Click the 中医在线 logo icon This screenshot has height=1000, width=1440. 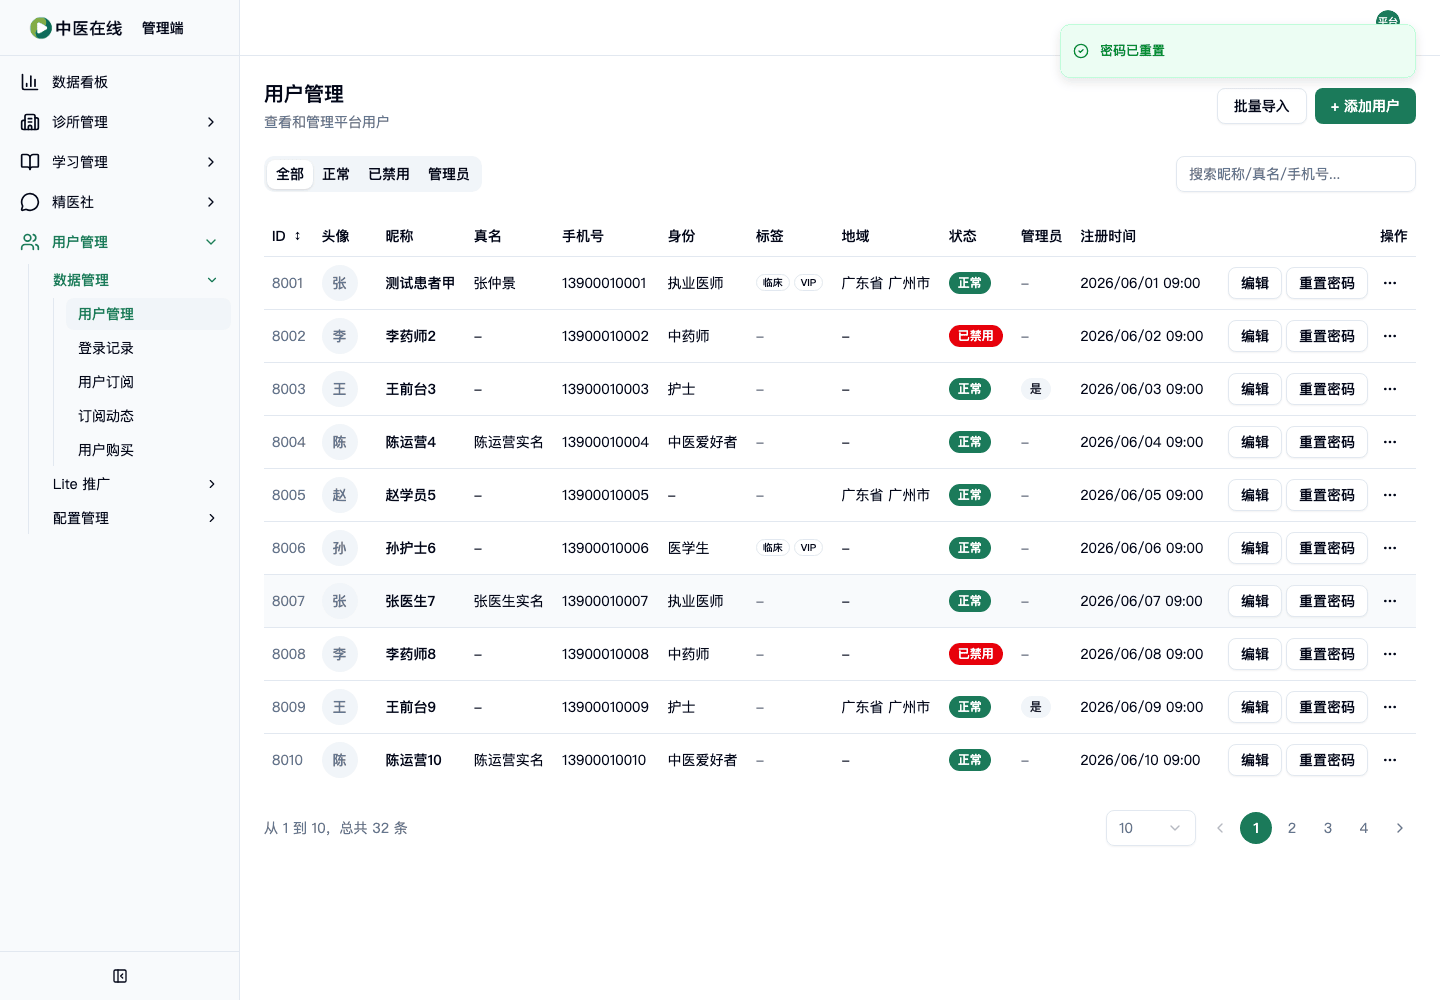click(x=41, y=28)
